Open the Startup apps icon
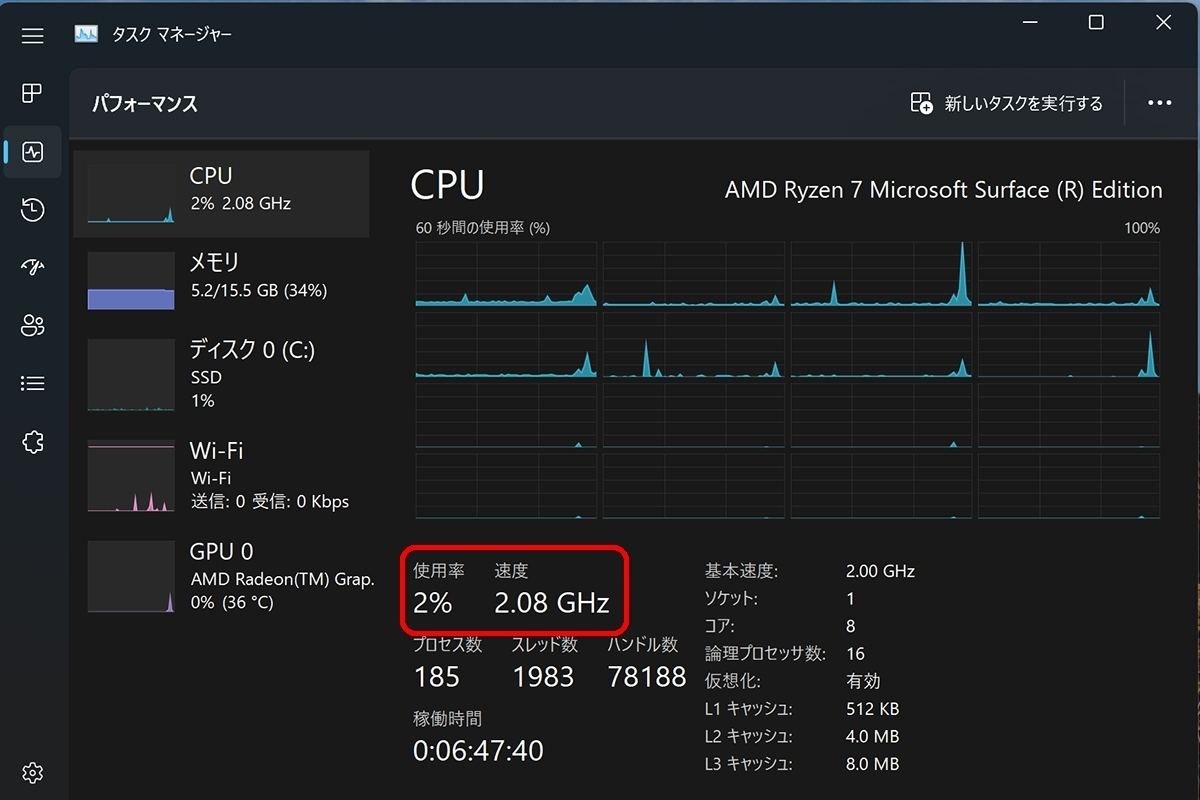 [33, 267]
